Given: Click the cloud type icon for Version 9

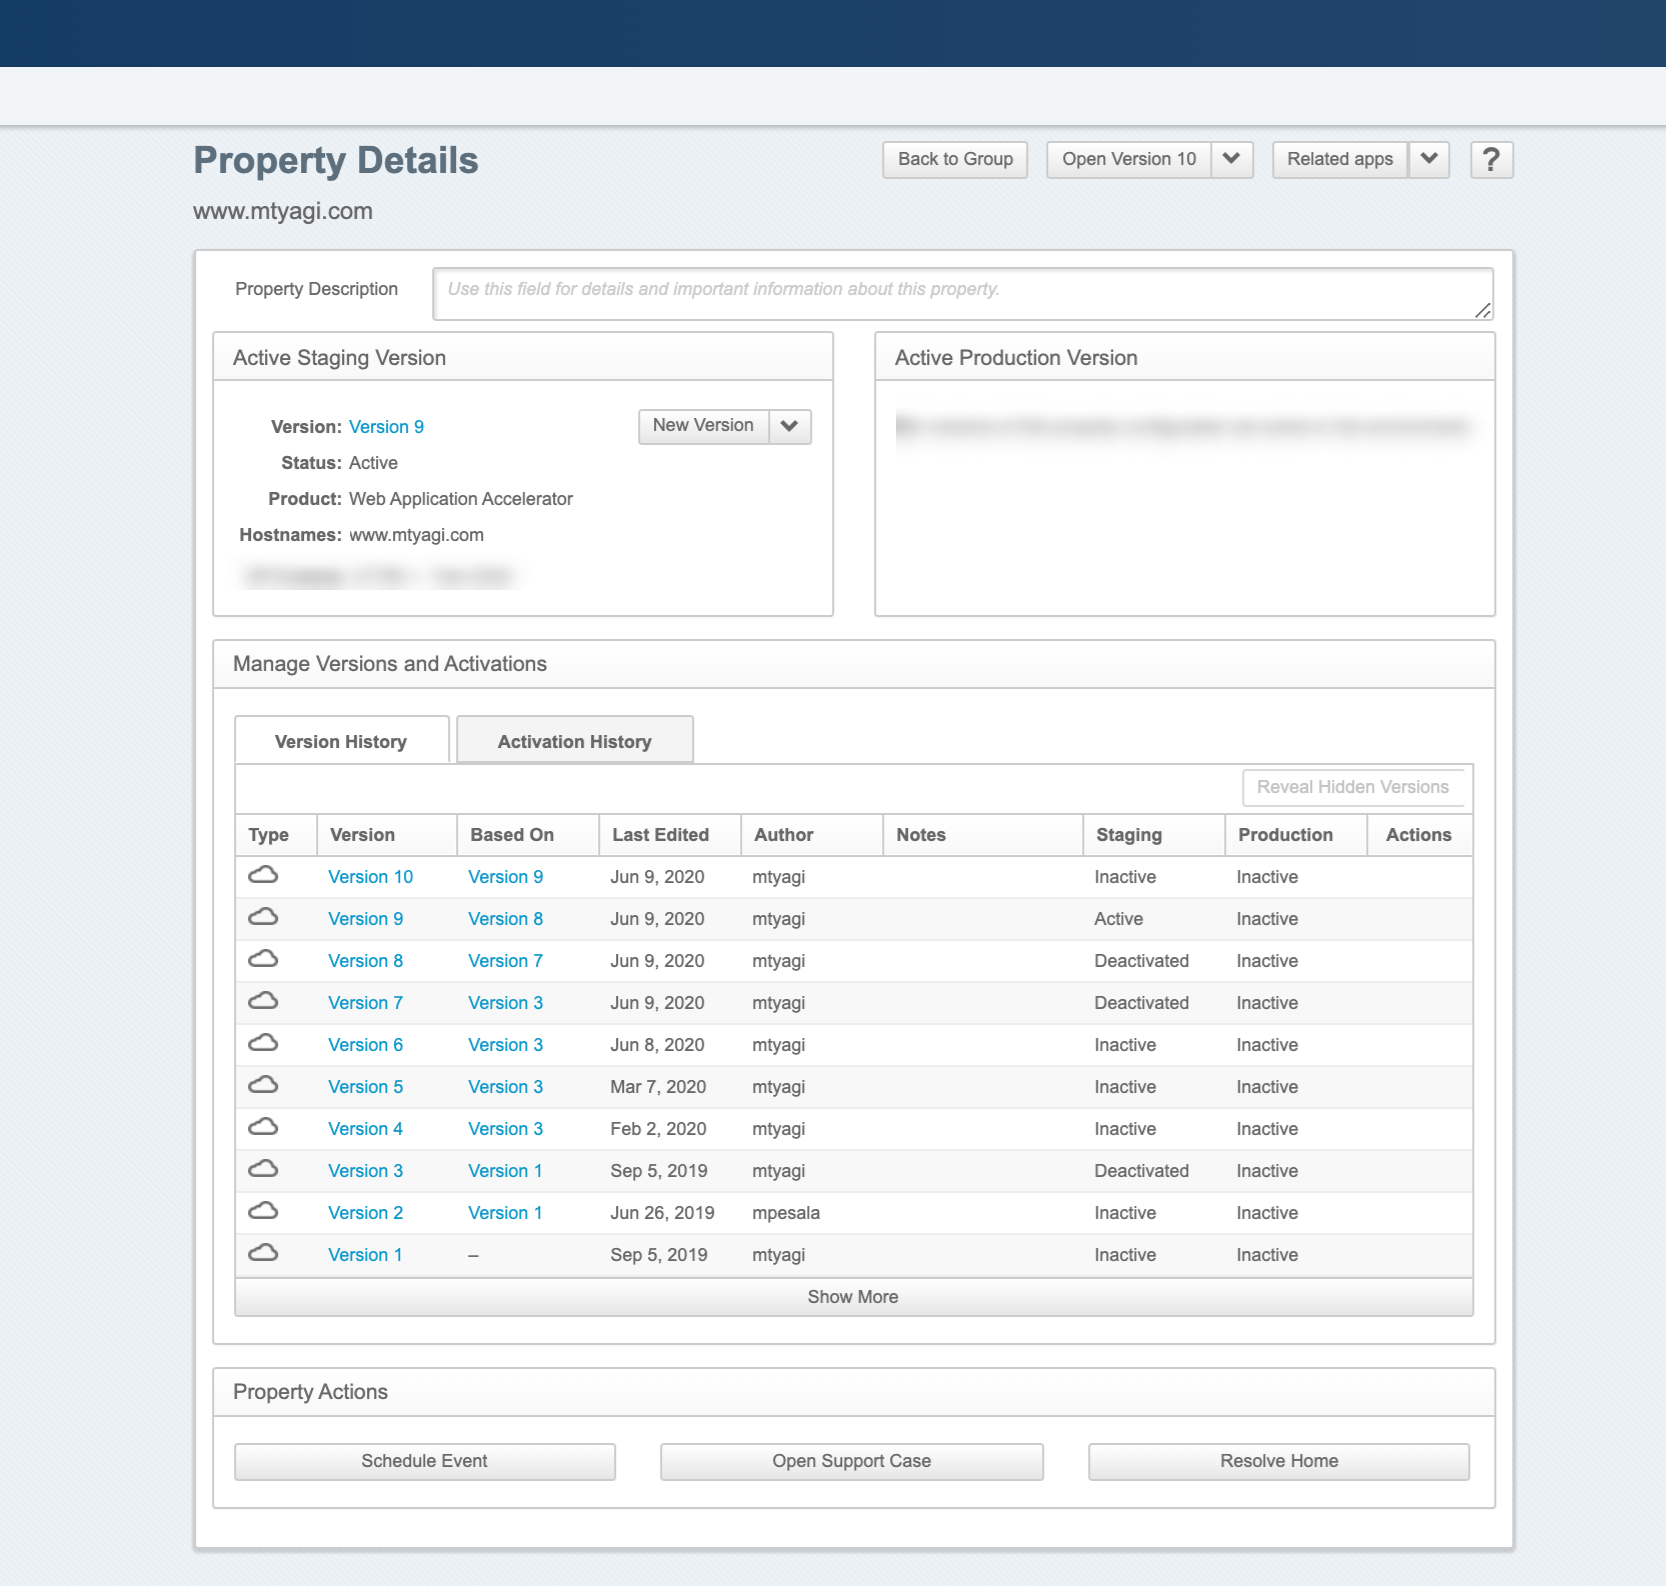Looking at the screenshot, I should (x=263, y=918).
